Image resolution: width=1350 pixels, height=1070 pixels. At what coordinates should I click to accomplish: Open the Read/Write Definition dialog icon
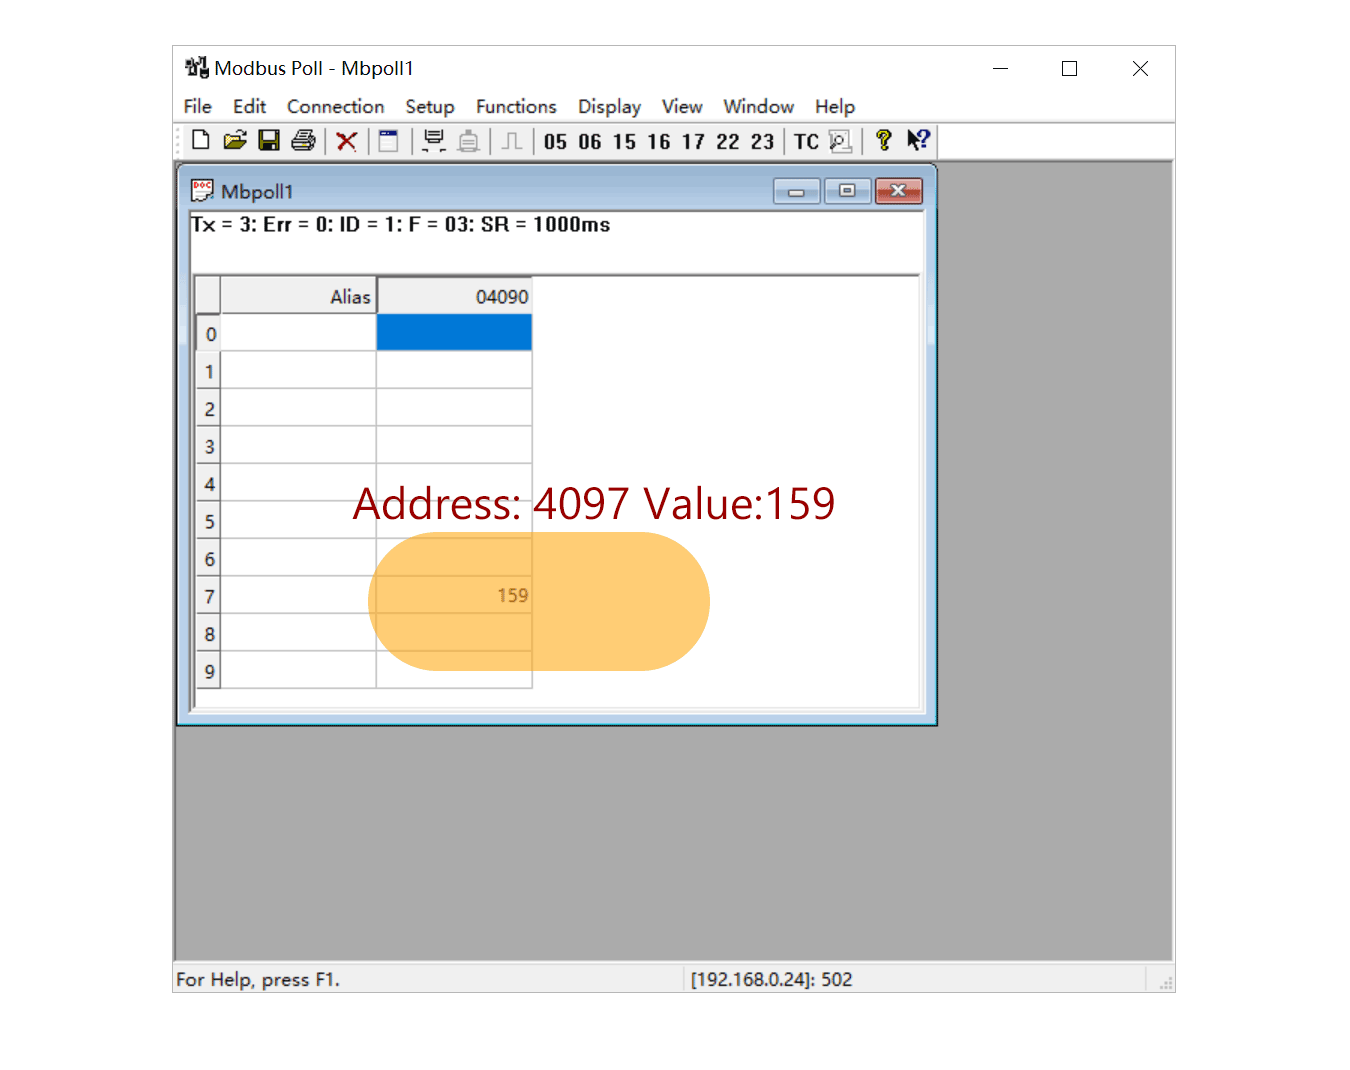tap(388, 140)
